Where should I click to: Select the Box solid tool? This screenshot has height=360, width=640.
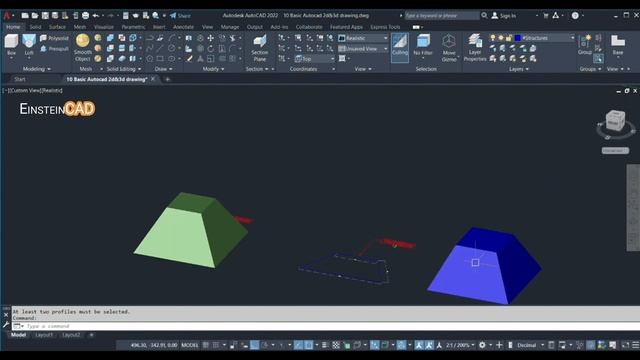pos(11,44)
